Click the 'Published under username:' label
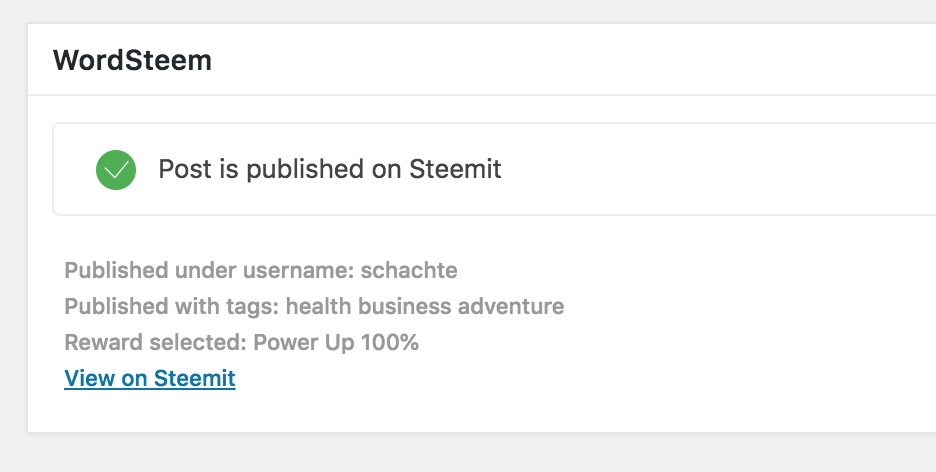 pyautogui.click(x=209, y=270)
